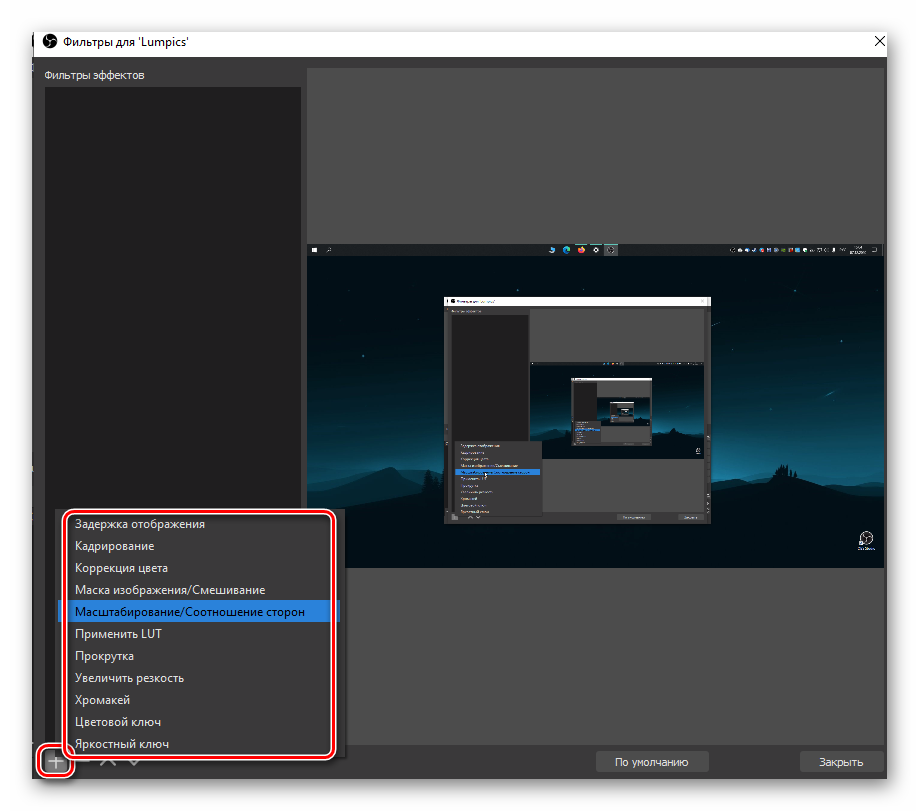The width and height of the screenshot is (919, 811).
Task: Add the 'Яркостный ключ' filter
Action: (x=121, y=744)
